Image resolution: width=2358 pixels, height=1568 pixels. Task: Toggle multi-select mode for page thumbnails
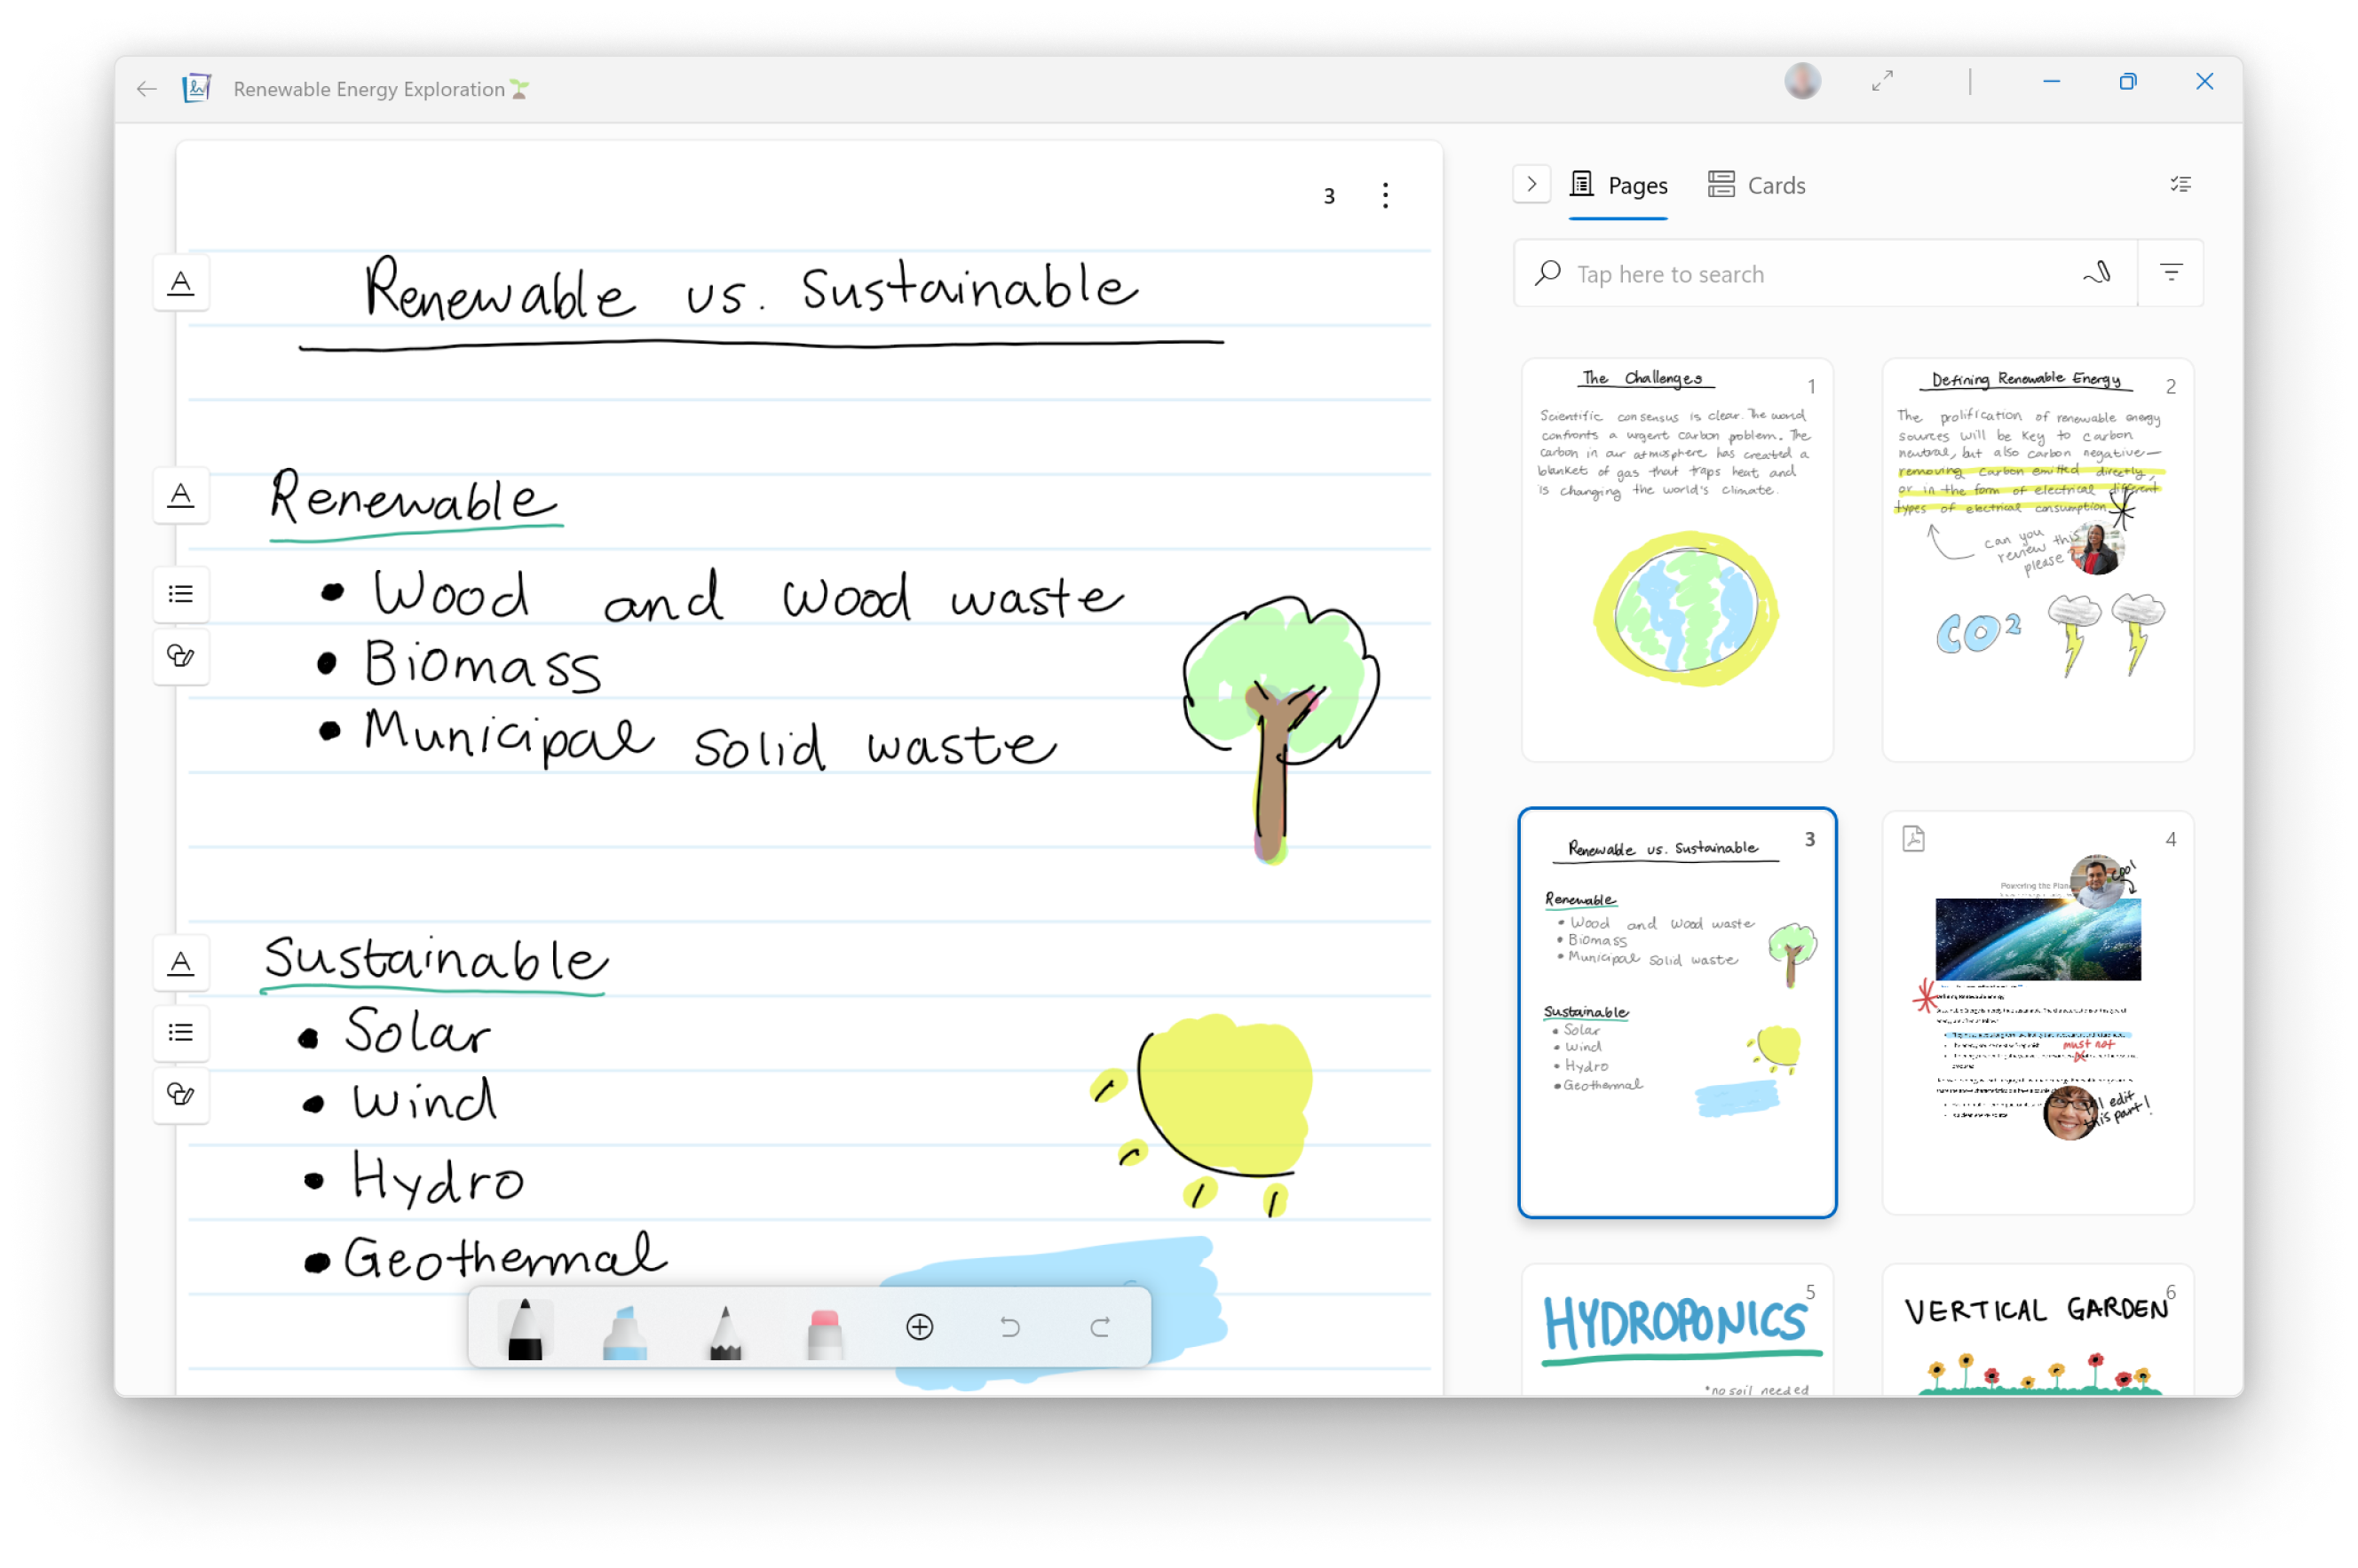2181,184
